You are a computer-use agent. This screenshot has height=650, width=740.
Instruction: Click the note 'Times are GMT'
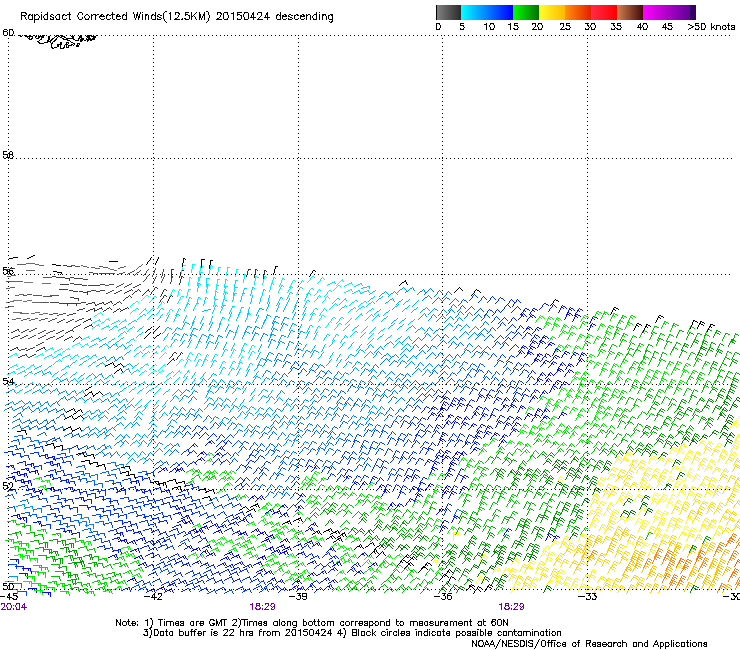(x=193, y=623)
